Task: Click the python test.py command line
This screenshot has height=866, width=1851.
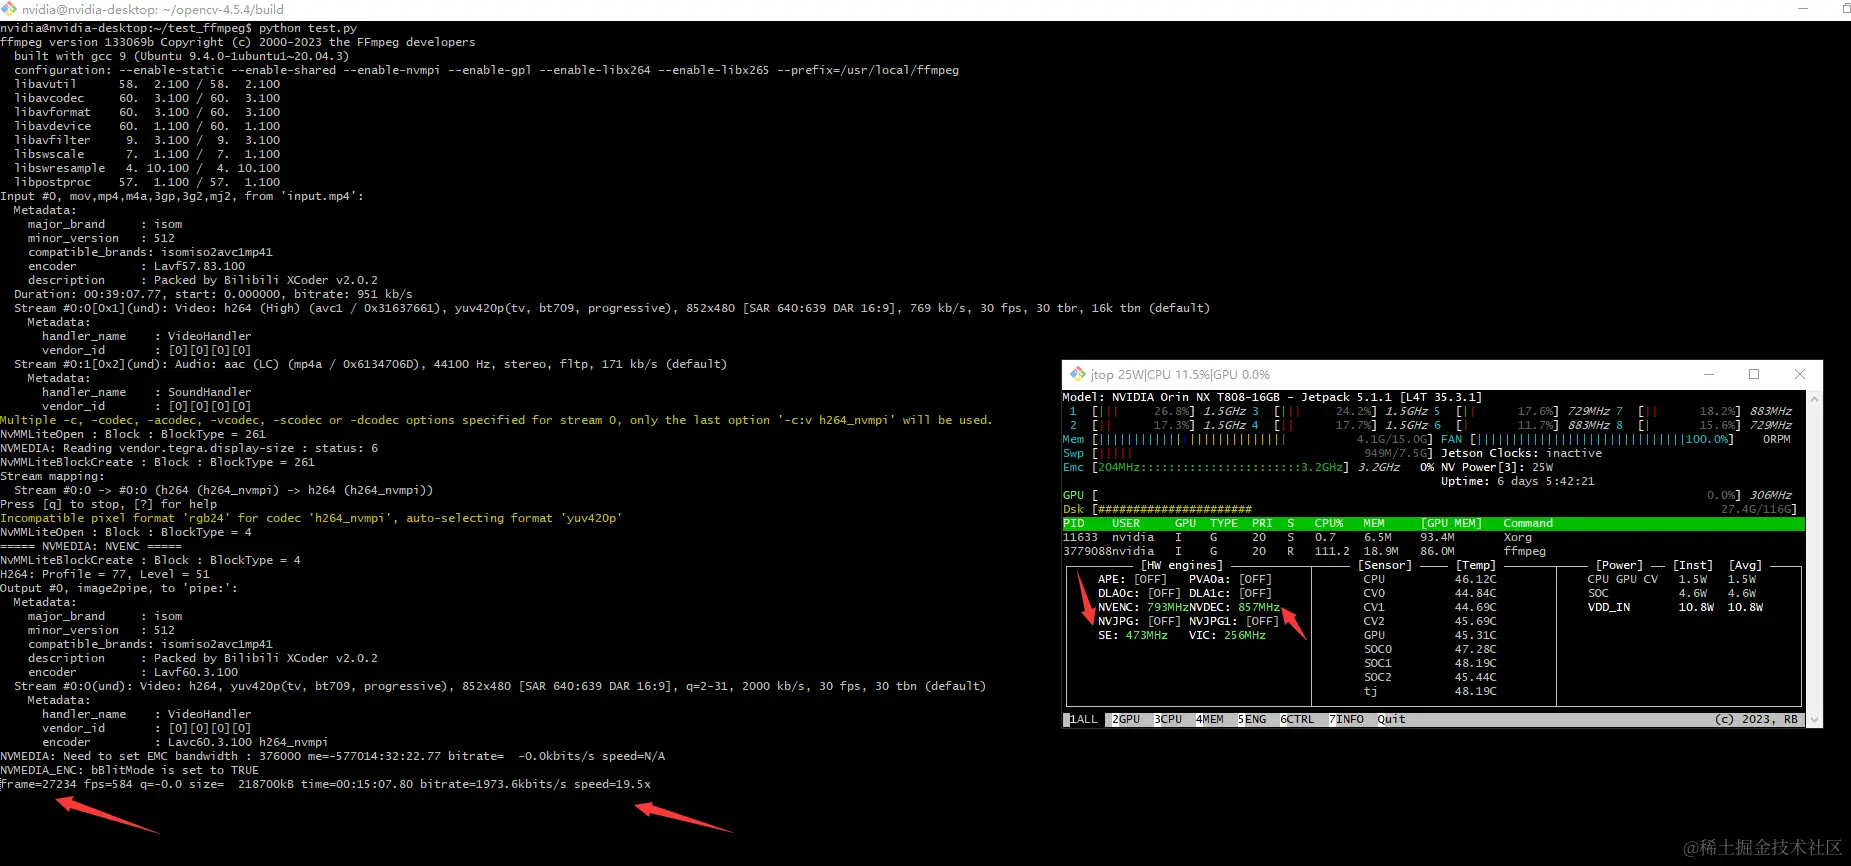Action: [x=179, y=28]
